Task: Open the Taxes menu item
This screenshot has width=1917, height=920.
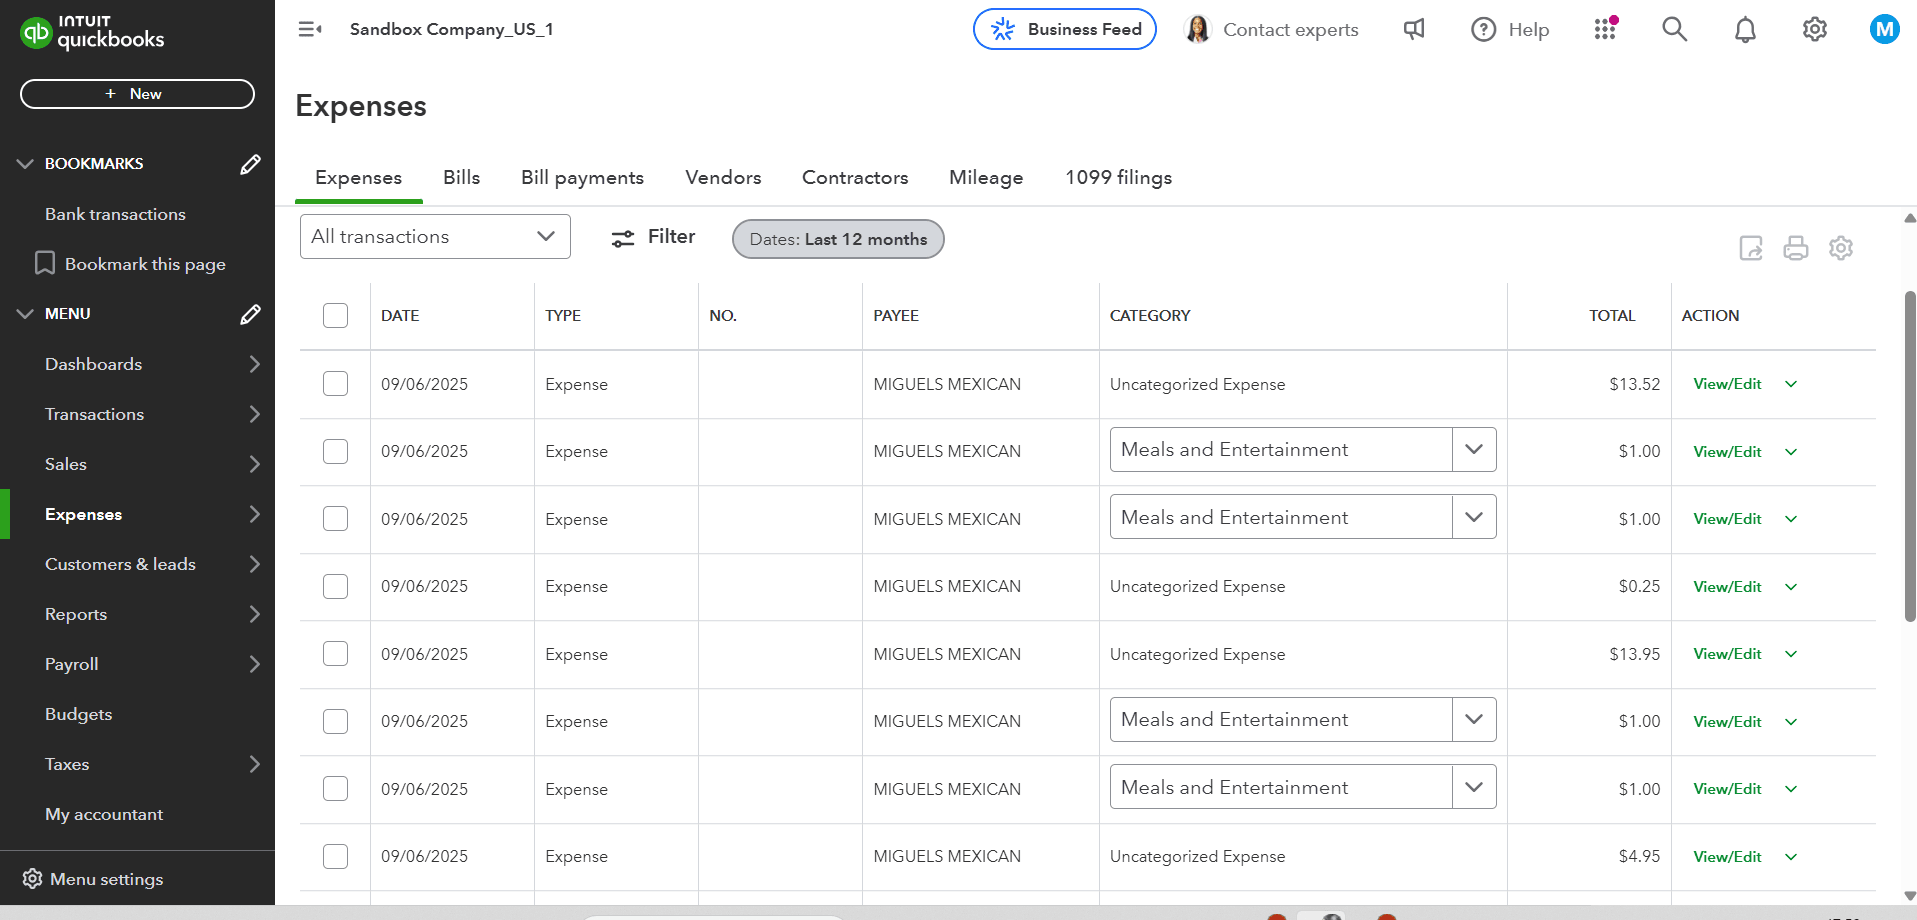Action: click(x=67, y=764)
